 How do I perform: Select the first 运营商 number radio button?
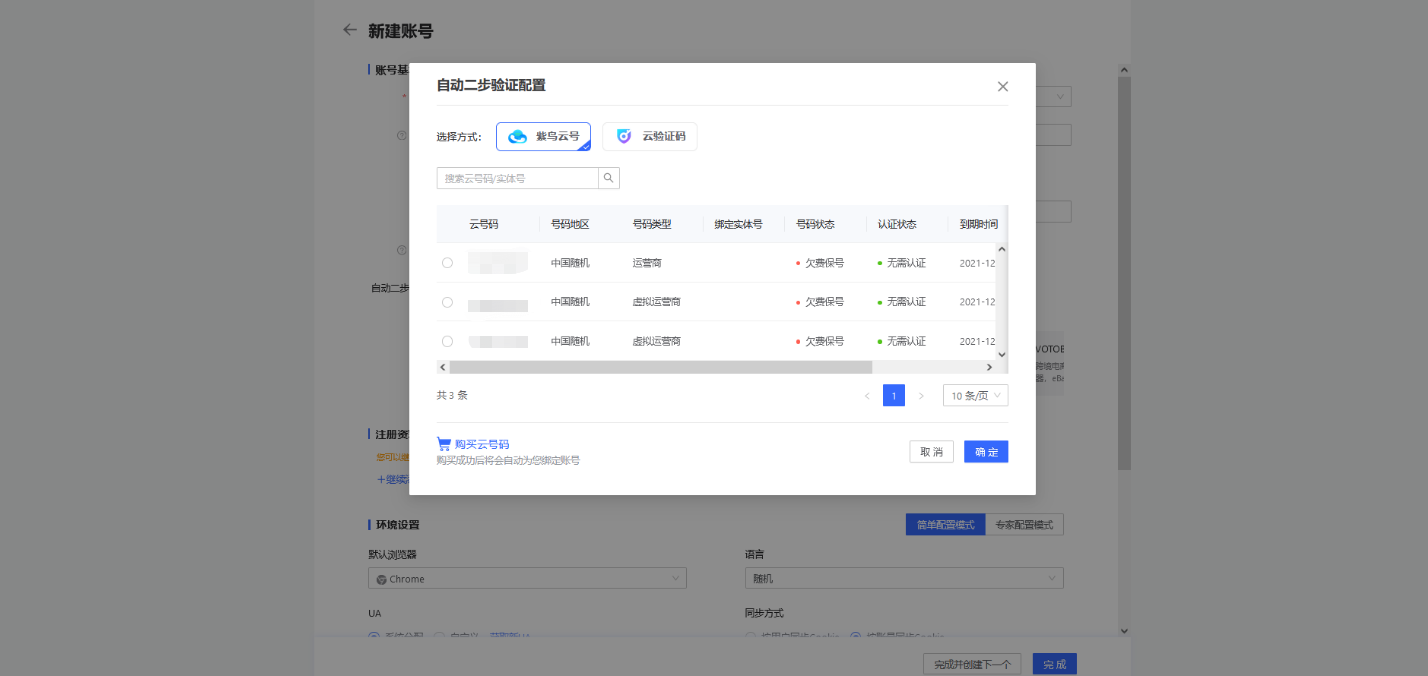pos(447,262)
